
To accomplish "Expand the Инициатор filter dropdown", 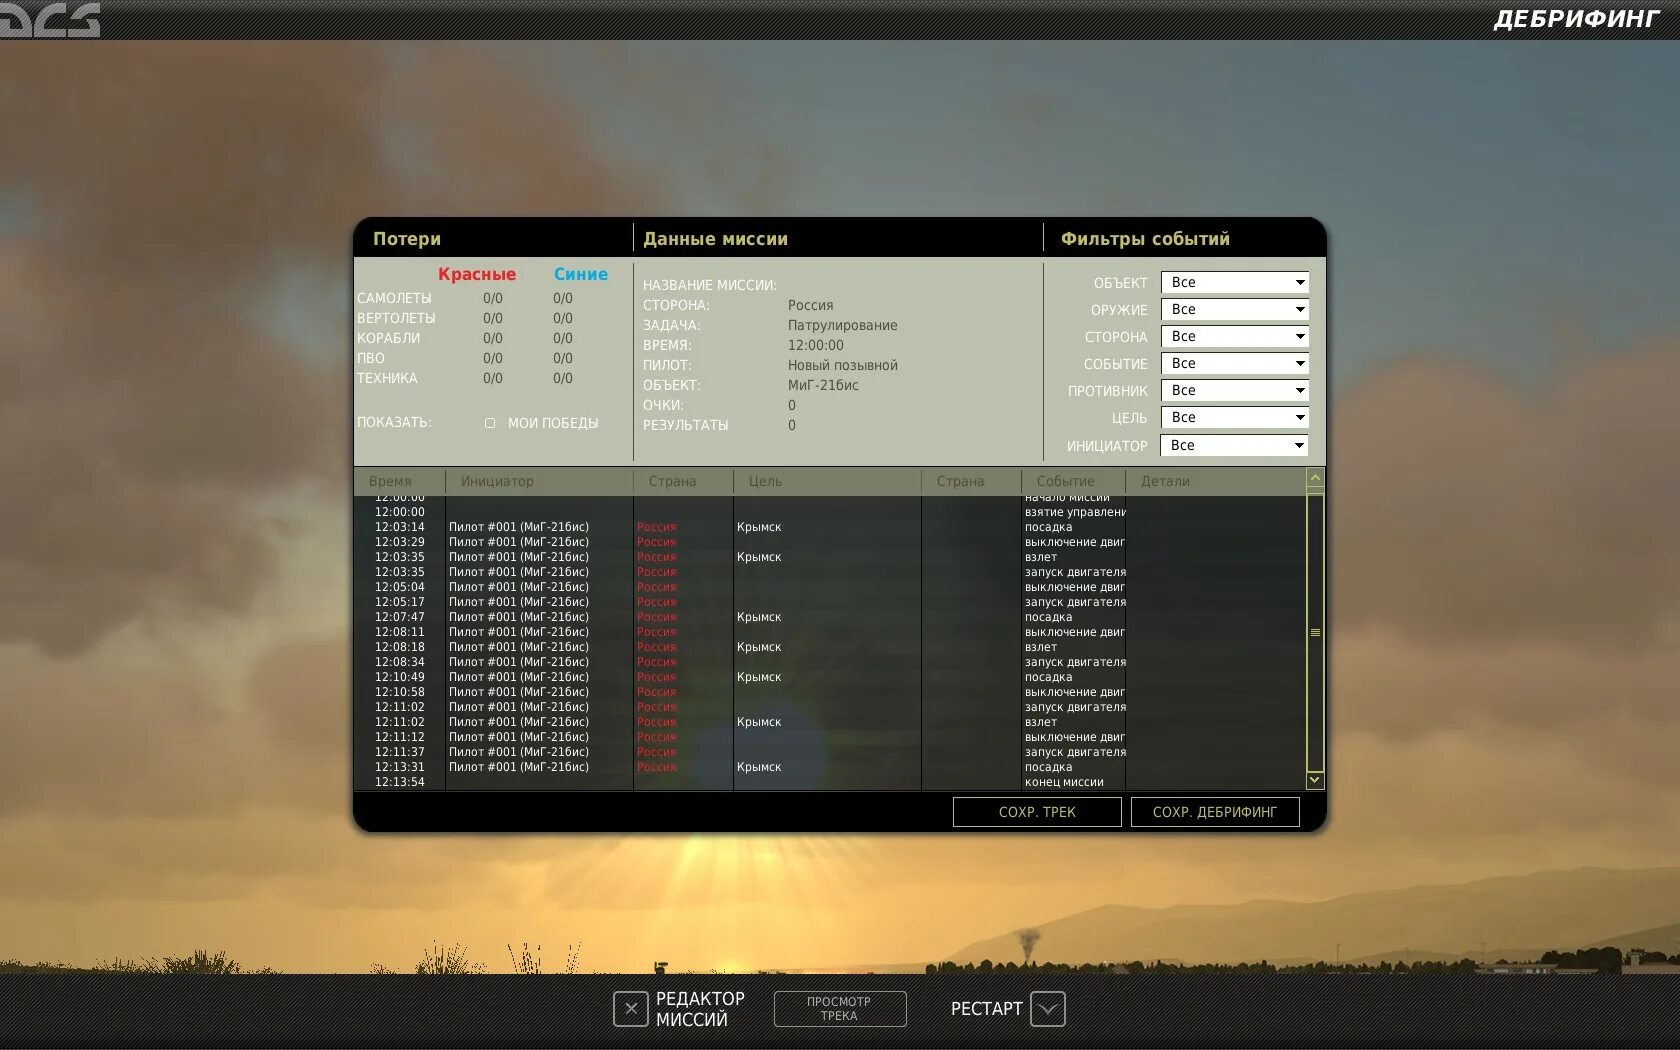I will tap(1235, 445).
